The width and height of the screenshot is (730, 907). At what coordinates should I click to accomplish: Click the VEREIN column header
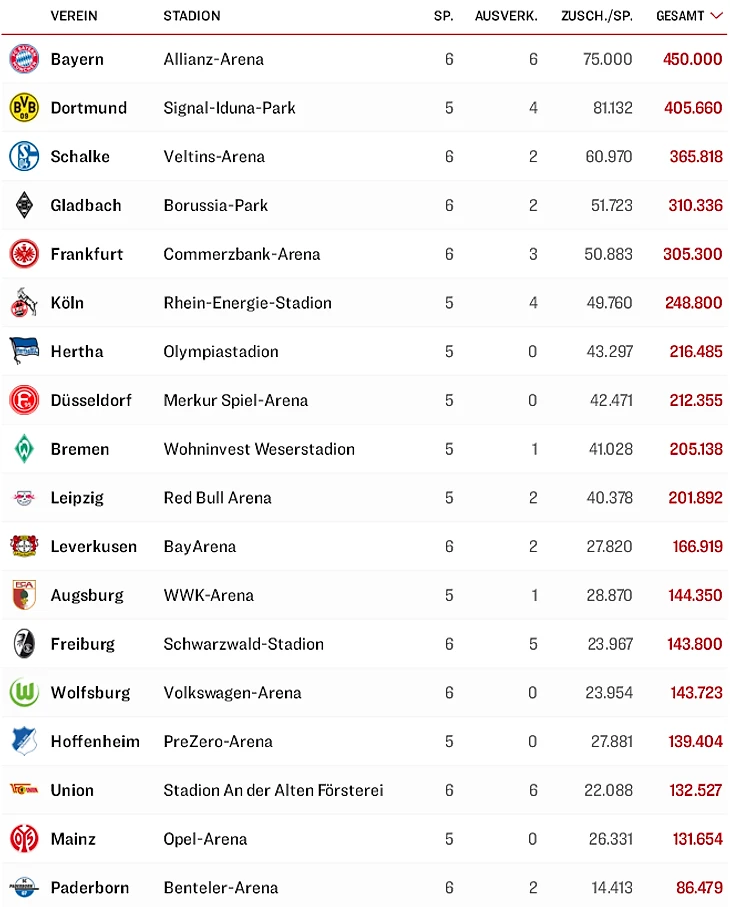pyautogui.click(x=74, y=16)
